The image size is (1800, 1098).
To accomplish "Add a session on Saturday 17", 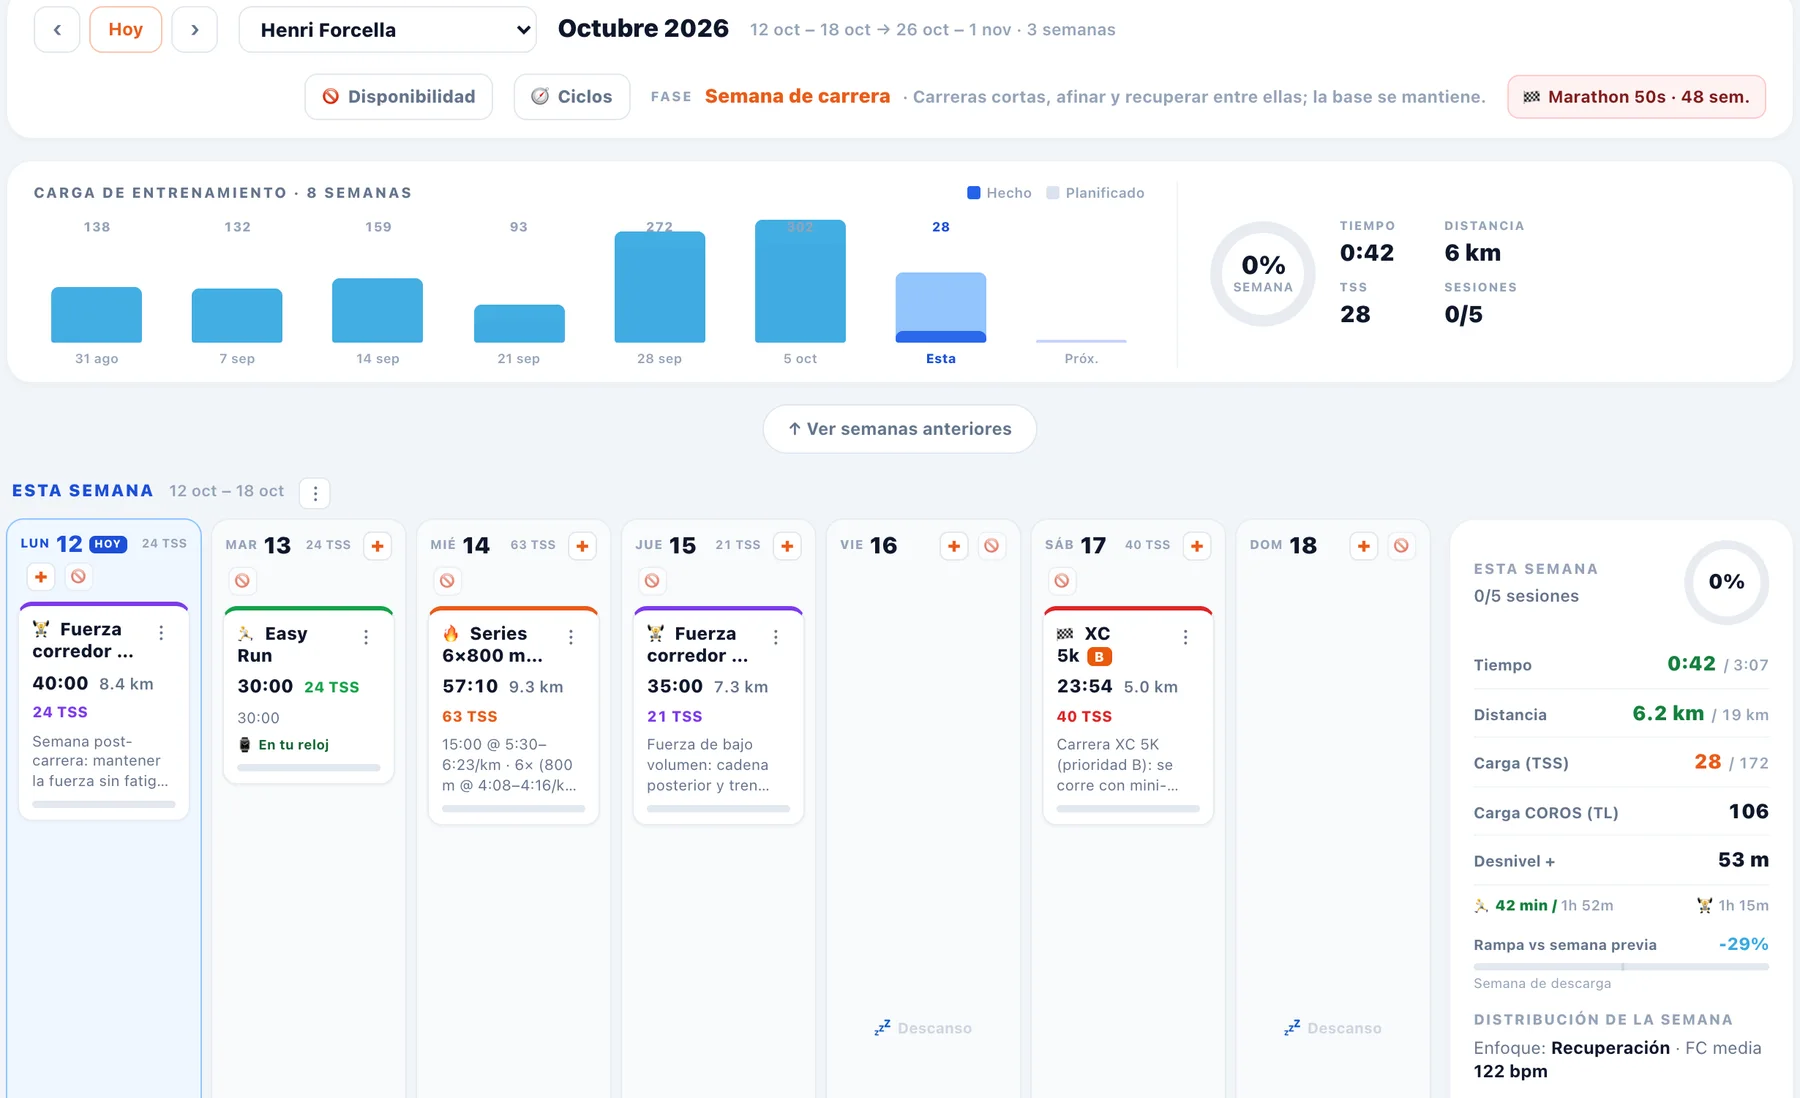I will (x=1197, y=546).
